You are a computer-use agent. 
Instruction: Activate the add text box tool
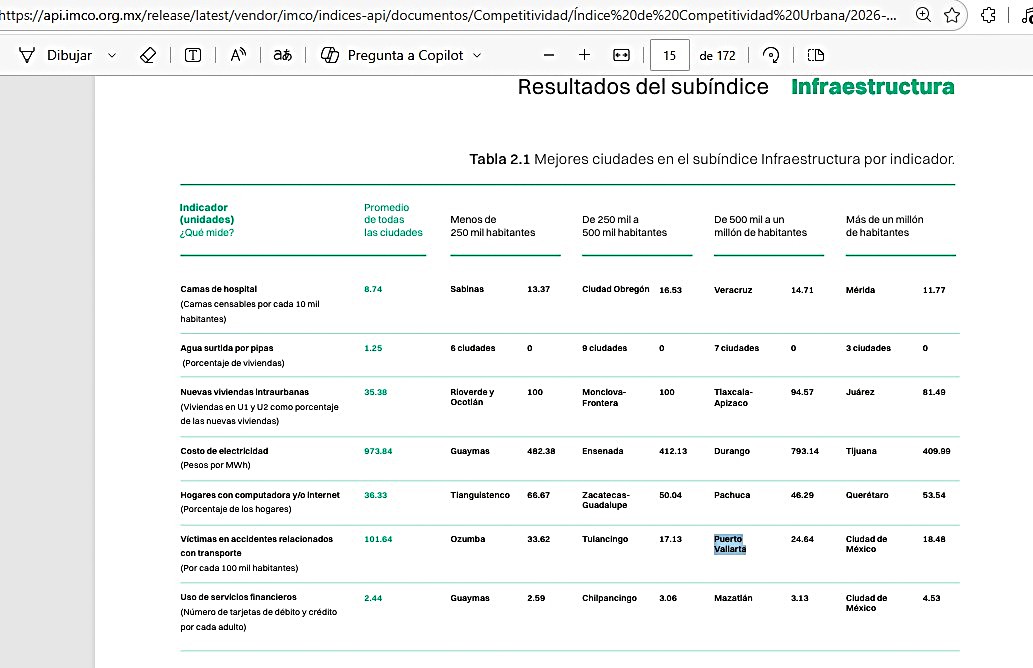[193, 55]
